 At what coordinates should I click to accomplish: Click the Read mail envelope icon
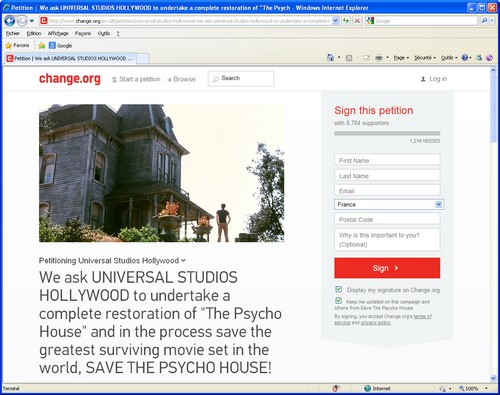(x=366, y=58)
